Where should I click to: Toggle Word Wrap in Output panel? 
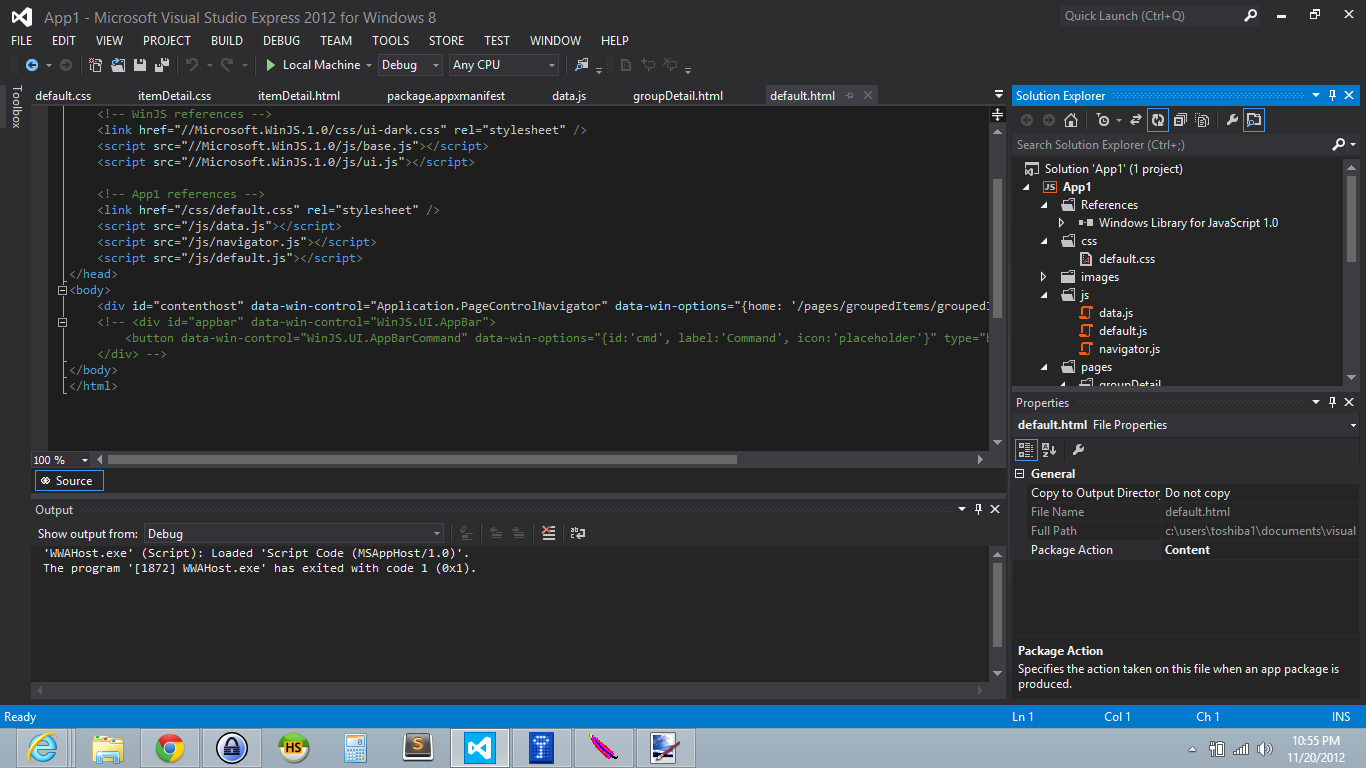coord(577,533)
